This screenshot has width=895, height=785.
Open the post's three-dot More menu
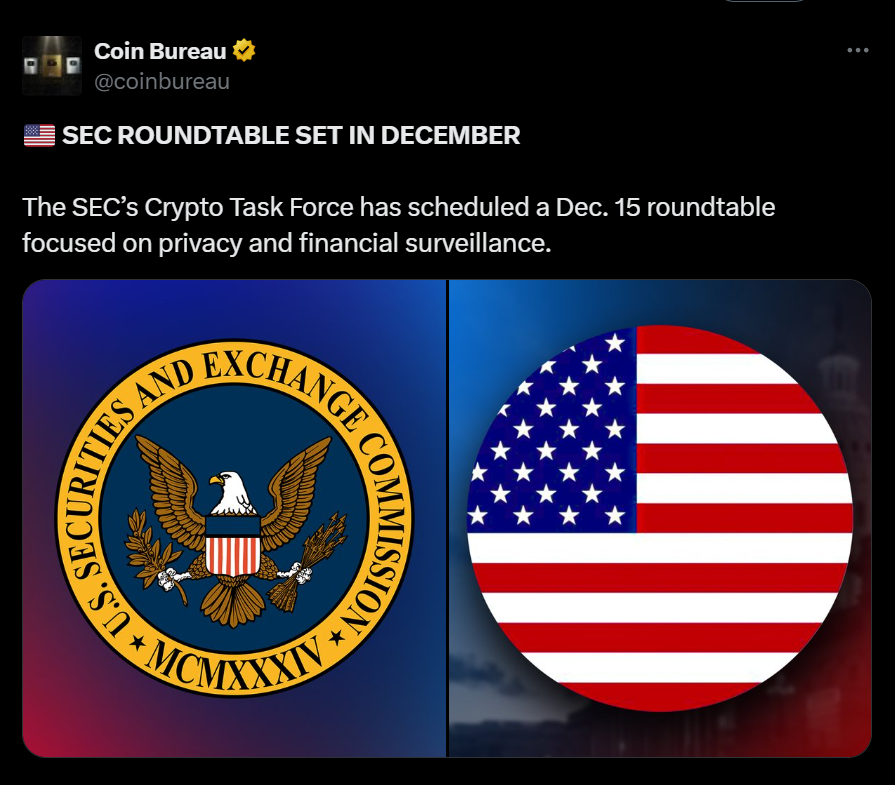click(857, 50)
